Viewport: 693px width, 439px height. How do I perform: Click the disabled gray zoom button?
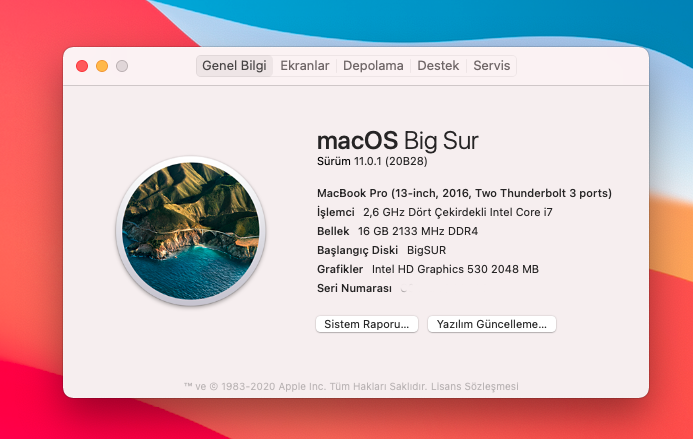coord(122,66)
